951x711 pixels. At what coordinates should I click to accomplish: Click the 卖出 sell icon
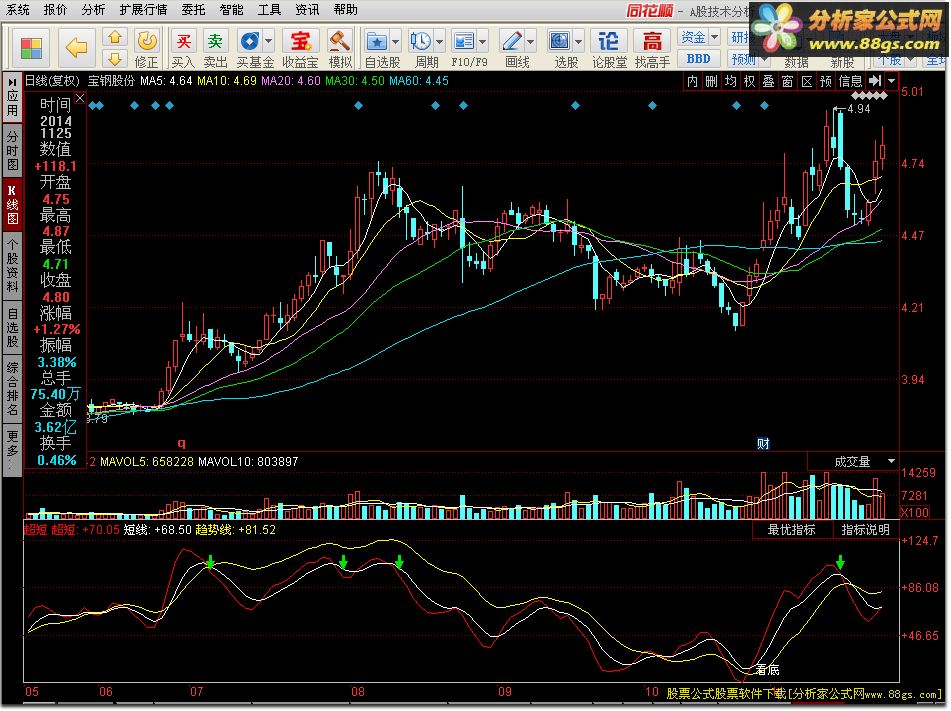[x=215, y=47]
